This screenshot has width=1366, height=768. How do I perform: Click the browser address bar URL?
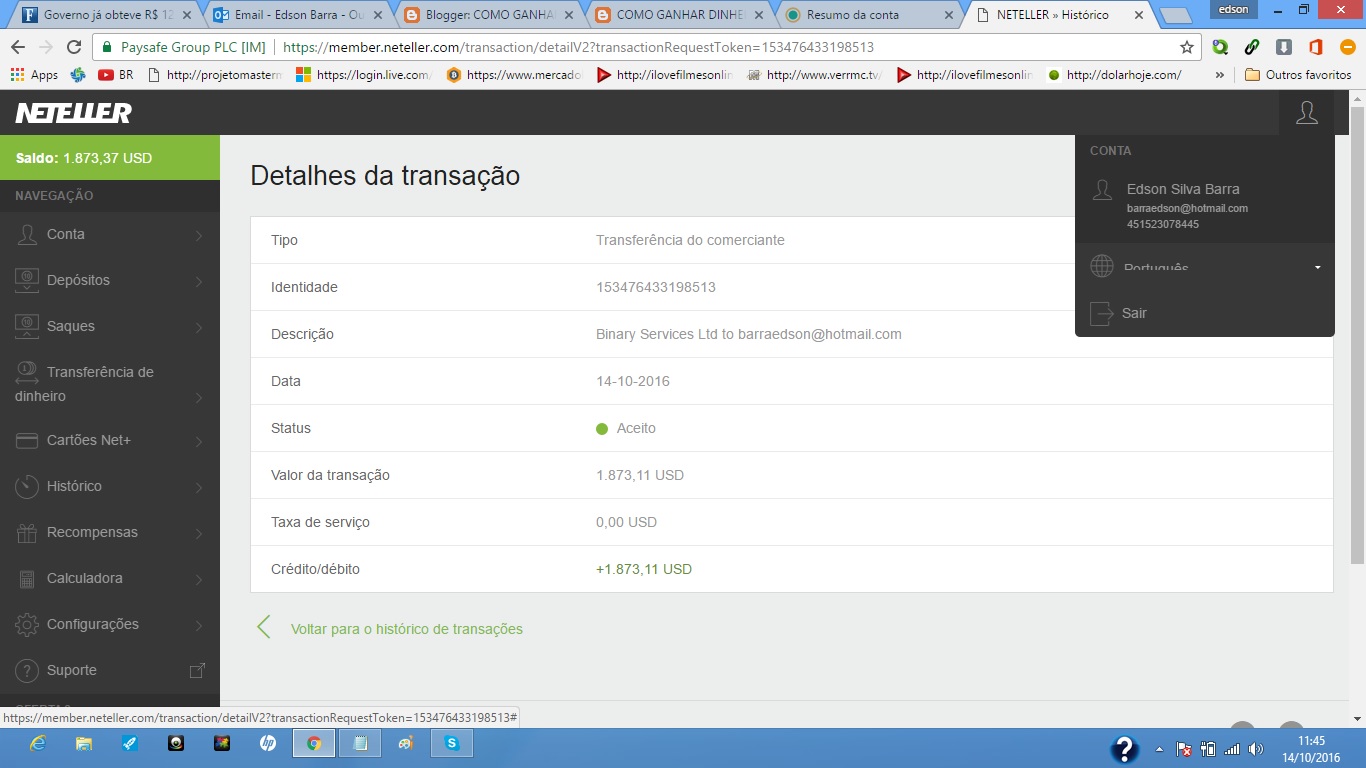tap(579, 47)
